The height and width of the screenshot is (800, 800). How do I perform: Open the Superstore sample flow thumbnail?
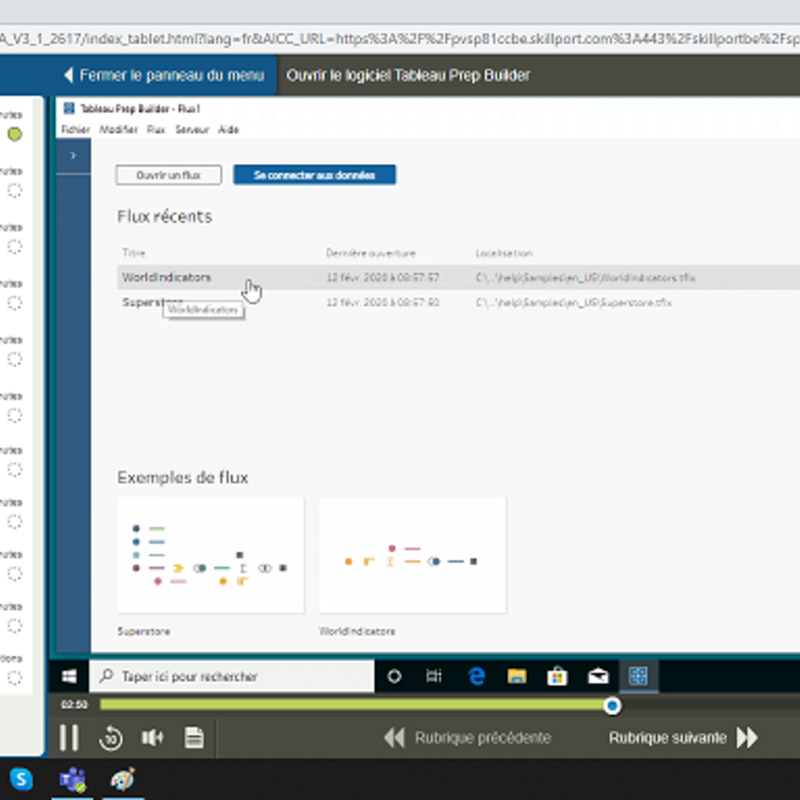(210, 555)
